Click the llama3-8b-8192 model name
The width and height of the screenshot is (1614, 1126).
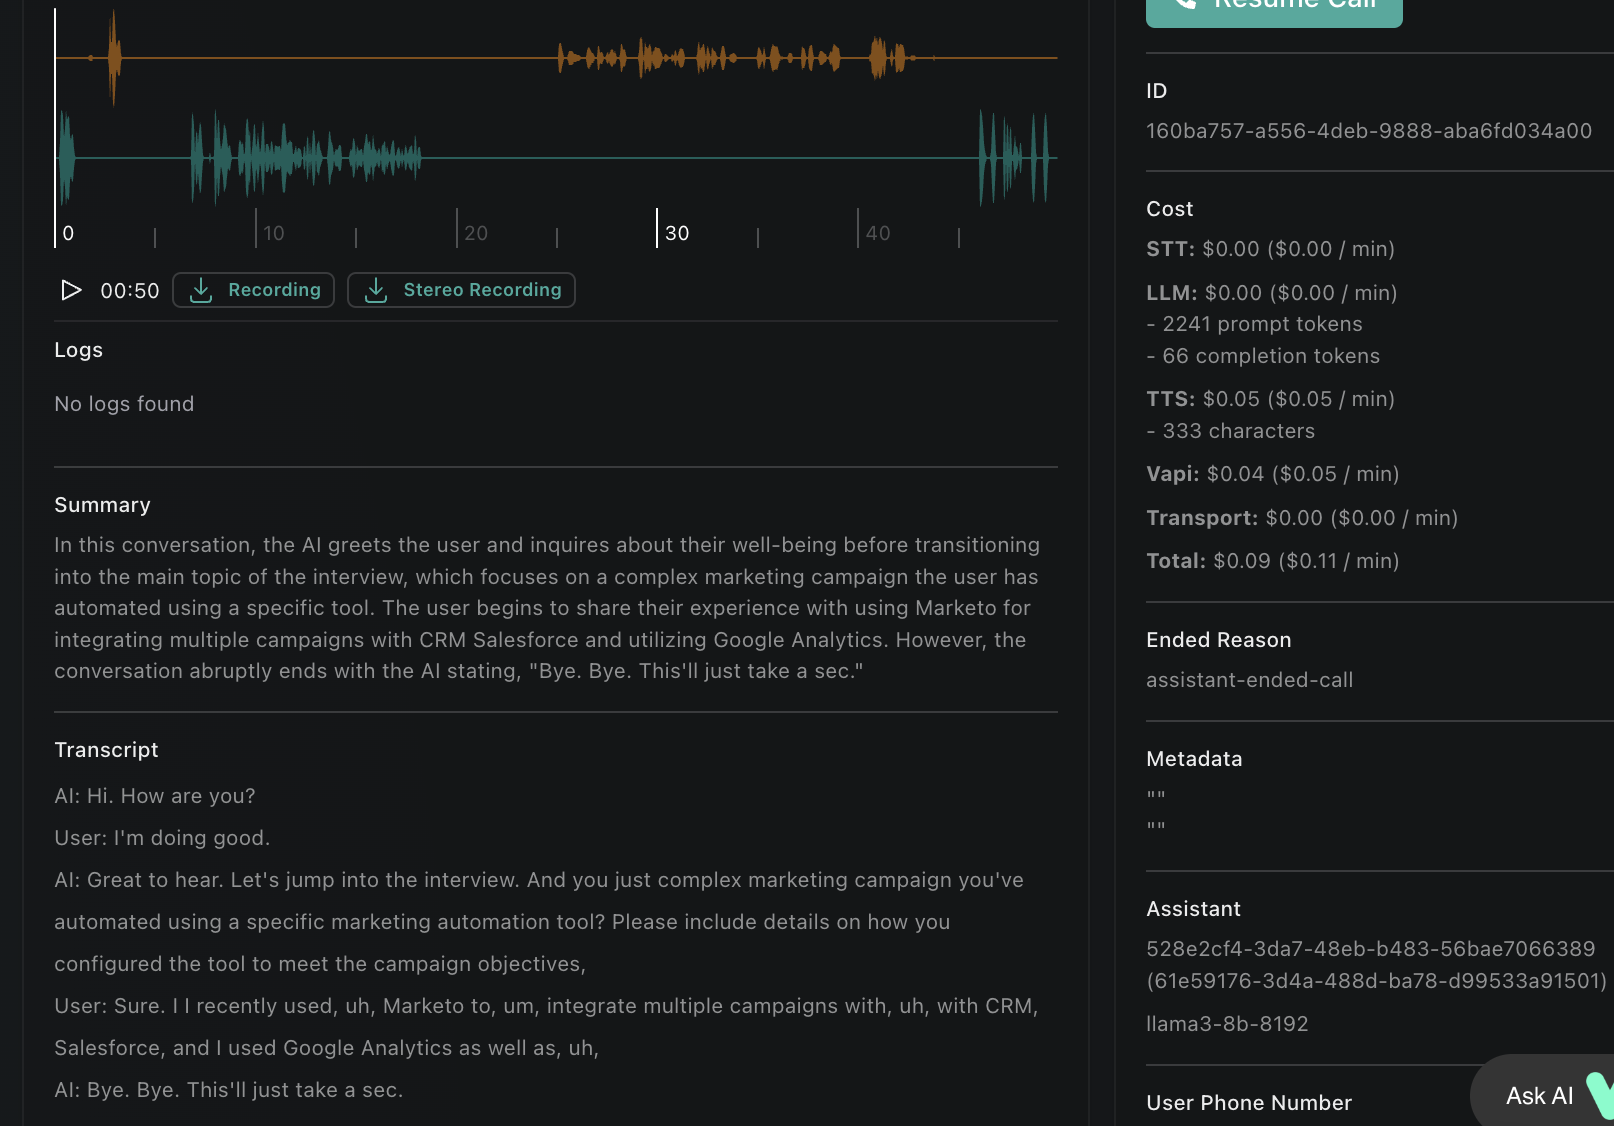pyautogui.click(x=1227, y=1024)
